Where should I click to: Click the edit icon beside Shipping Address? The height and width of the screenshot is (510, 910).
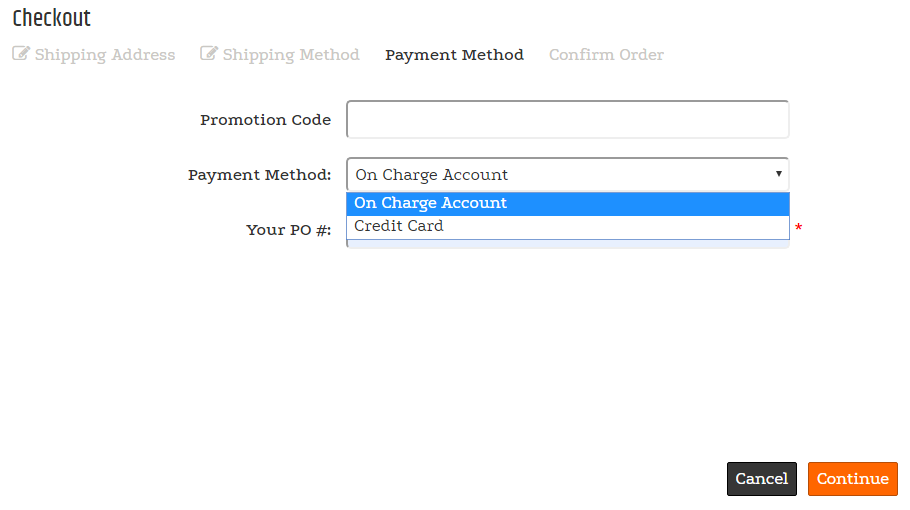20,54
